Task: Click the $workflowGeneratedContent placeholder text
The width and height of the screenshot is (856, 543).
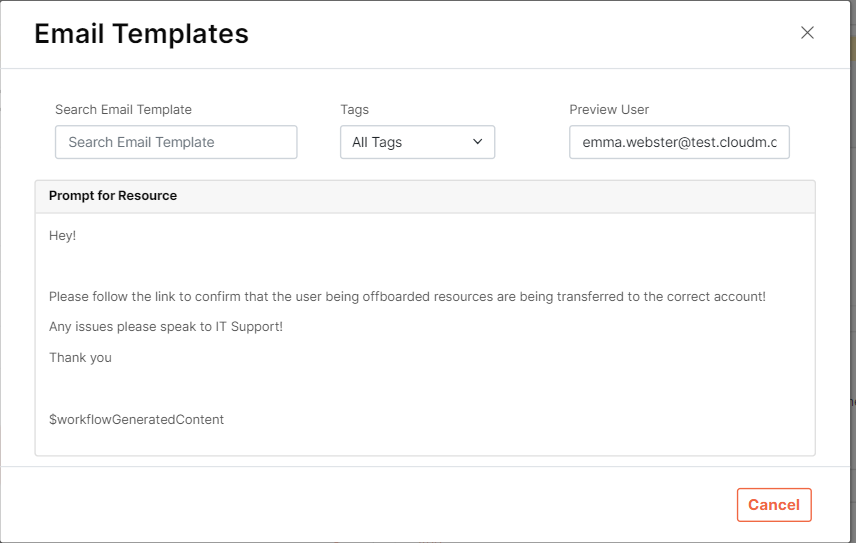Action: coord(136,419)
